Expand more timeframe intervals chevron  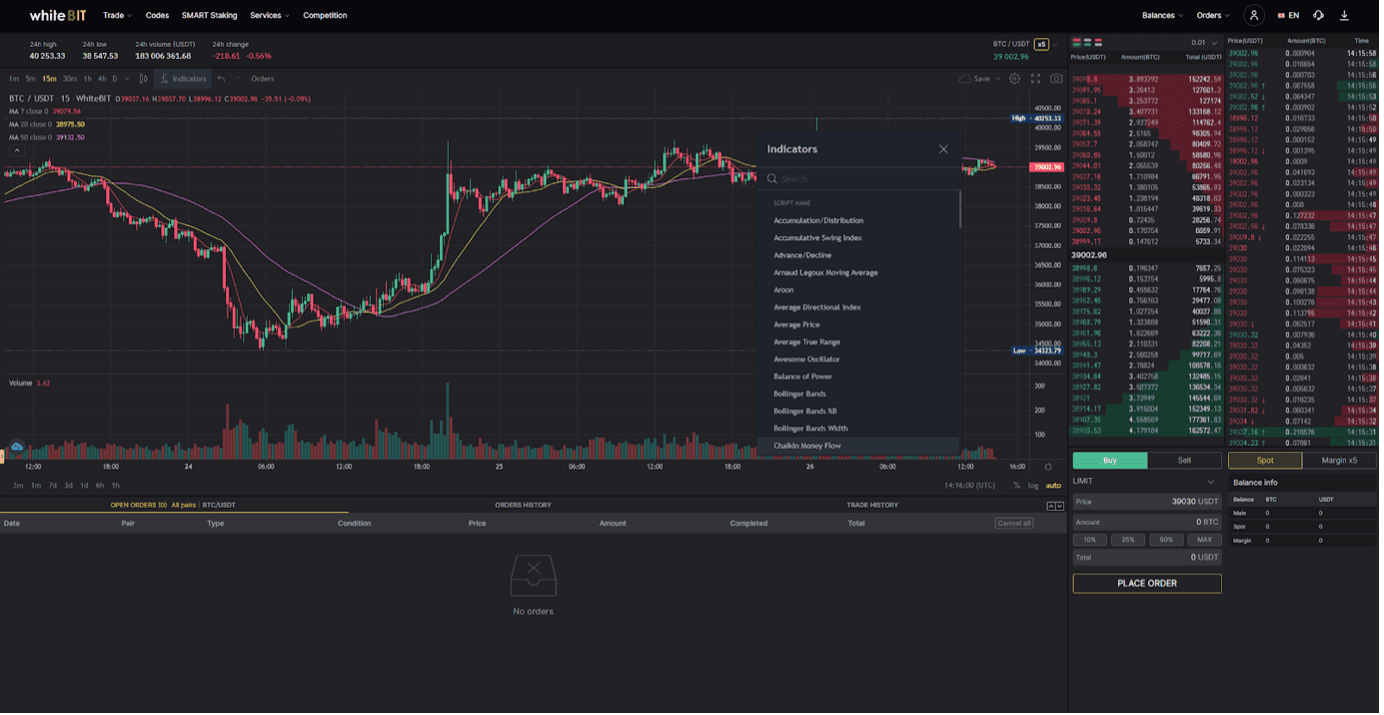[x=128, y=78]
